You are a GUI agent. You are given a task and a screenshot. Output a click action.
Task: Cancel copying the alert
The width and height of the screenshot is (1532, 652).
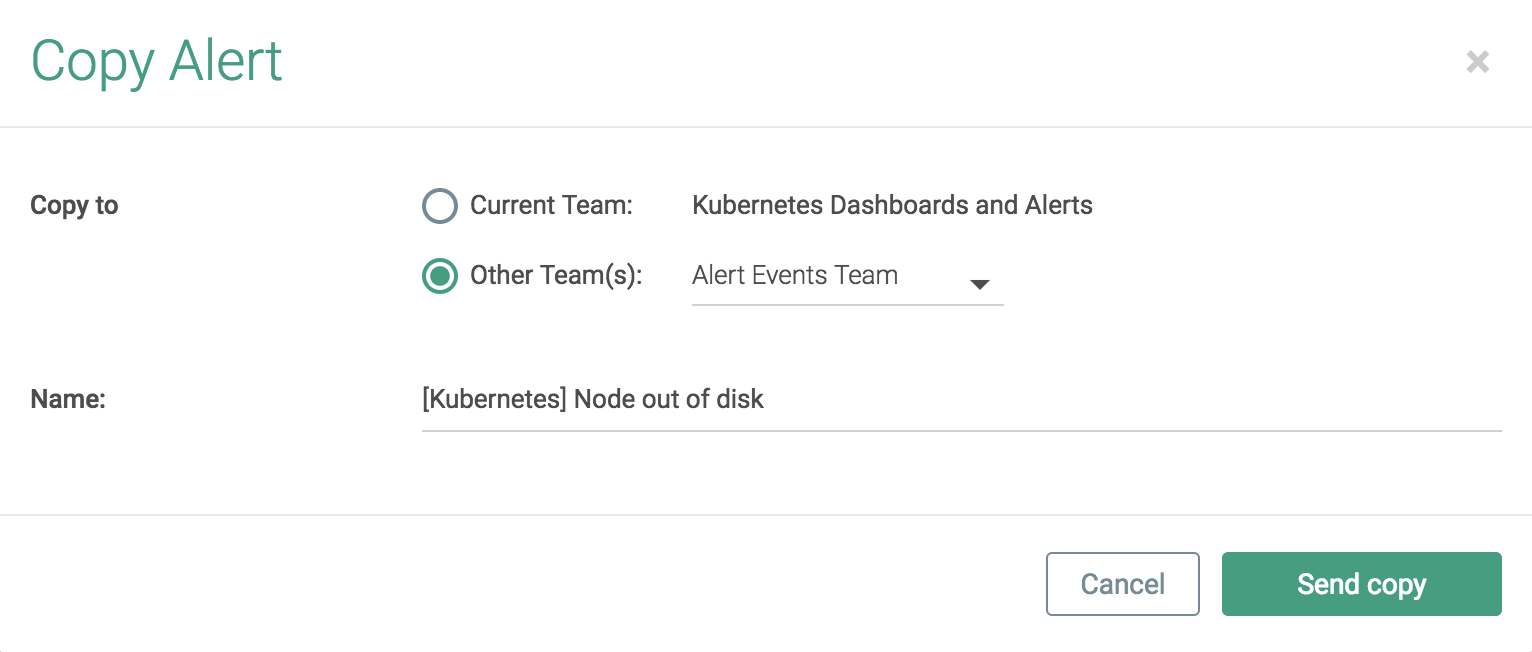tap(1122, 584)
